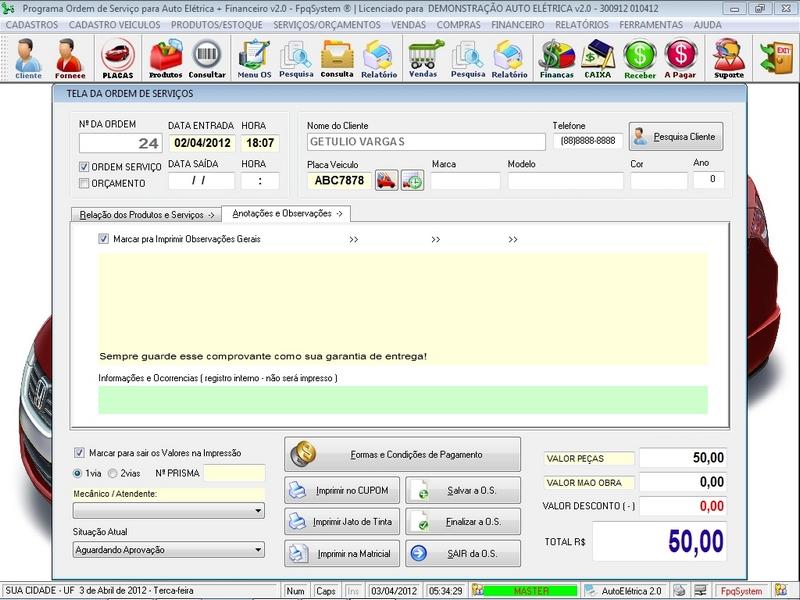Toggle the ORDEM SERVIÇO checkbox
This screenshot has width=800, height=600.
point(84,167)
